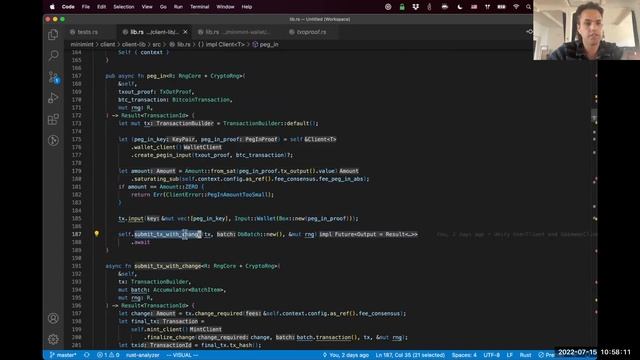The image size is (640, 360).
Task: Click 'client-lib' breadcrumb segment
Action: [x=134, y=44]
